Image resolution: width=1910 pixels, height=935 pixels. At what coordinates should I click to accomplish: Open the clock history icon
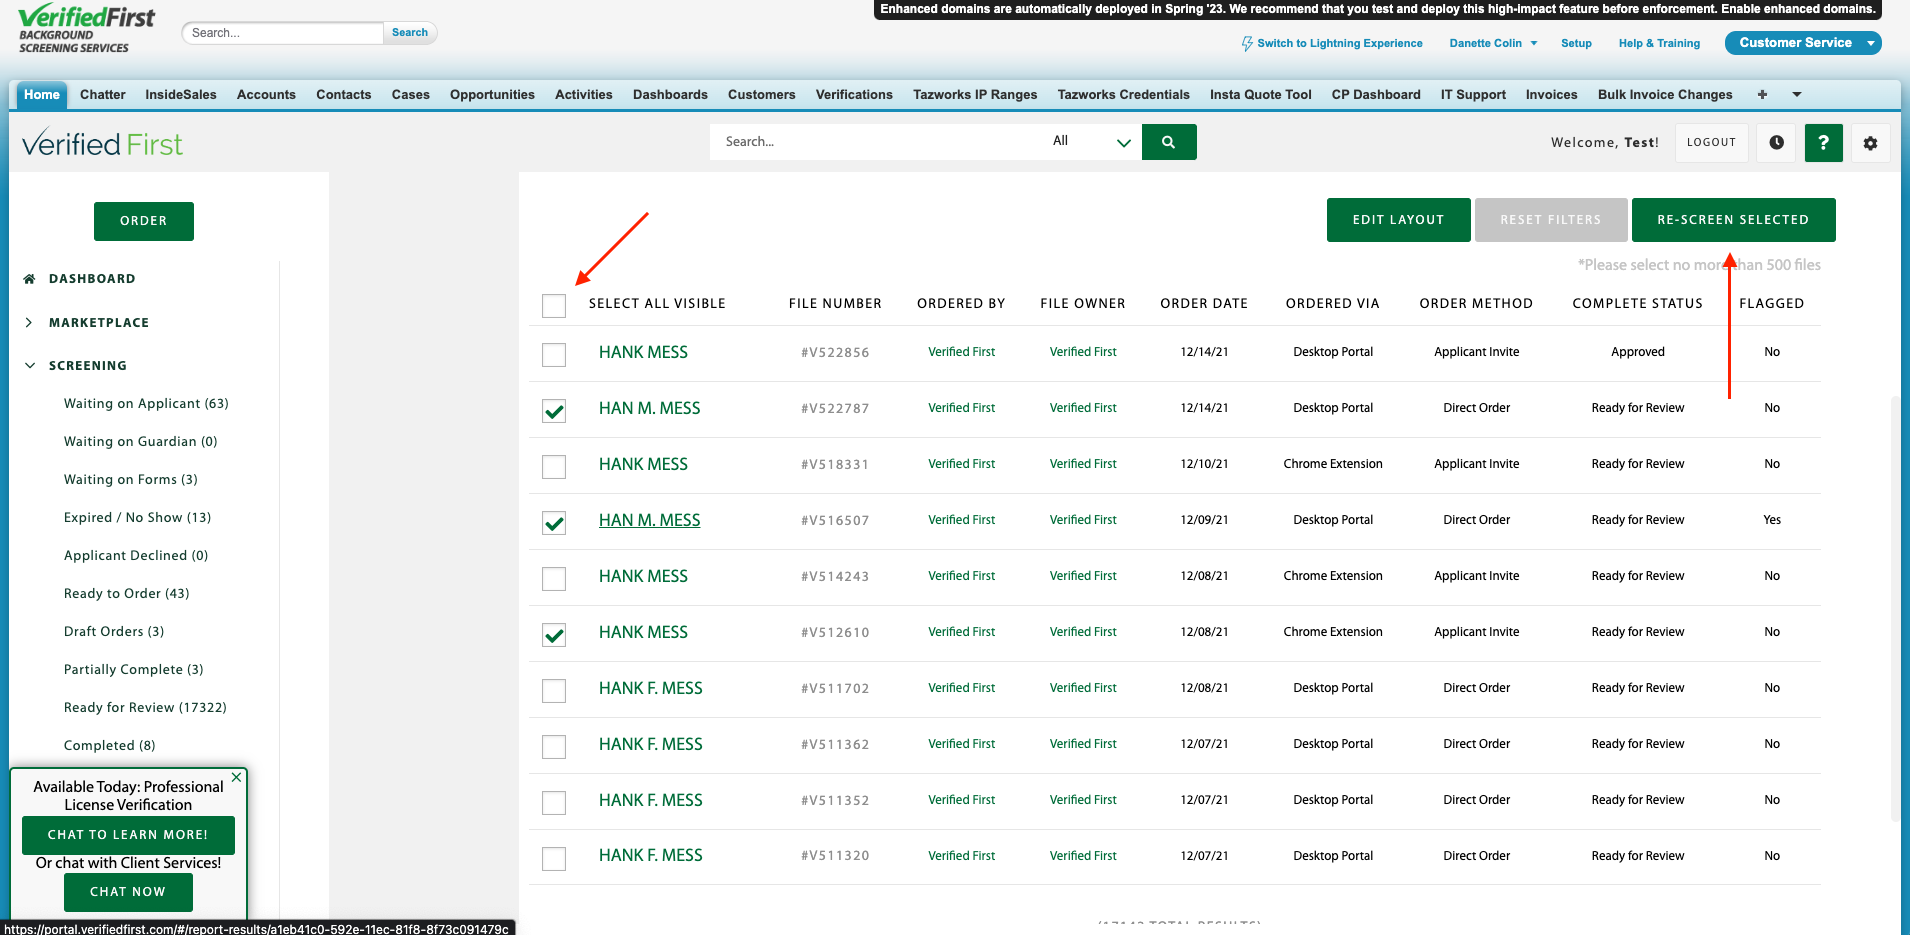tap(1776, 143)
